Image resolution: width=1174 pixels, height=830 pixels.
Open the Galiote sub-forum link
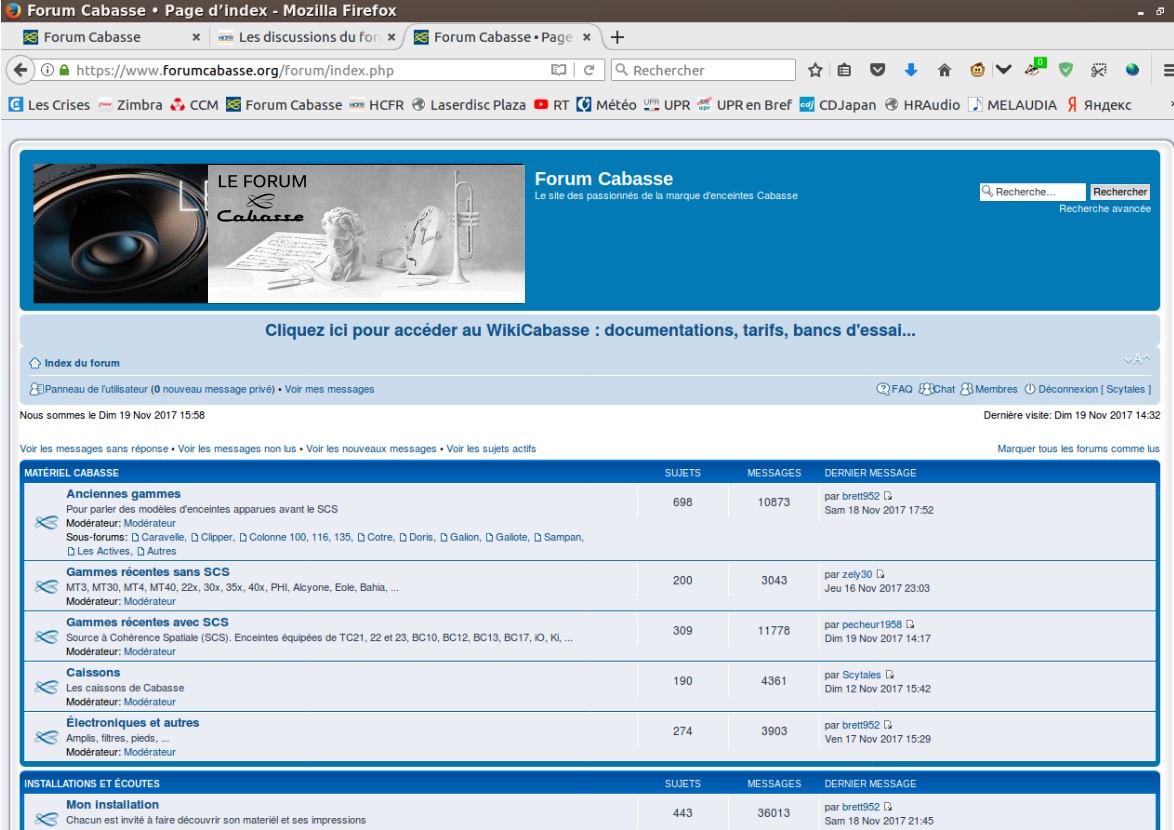511,537
